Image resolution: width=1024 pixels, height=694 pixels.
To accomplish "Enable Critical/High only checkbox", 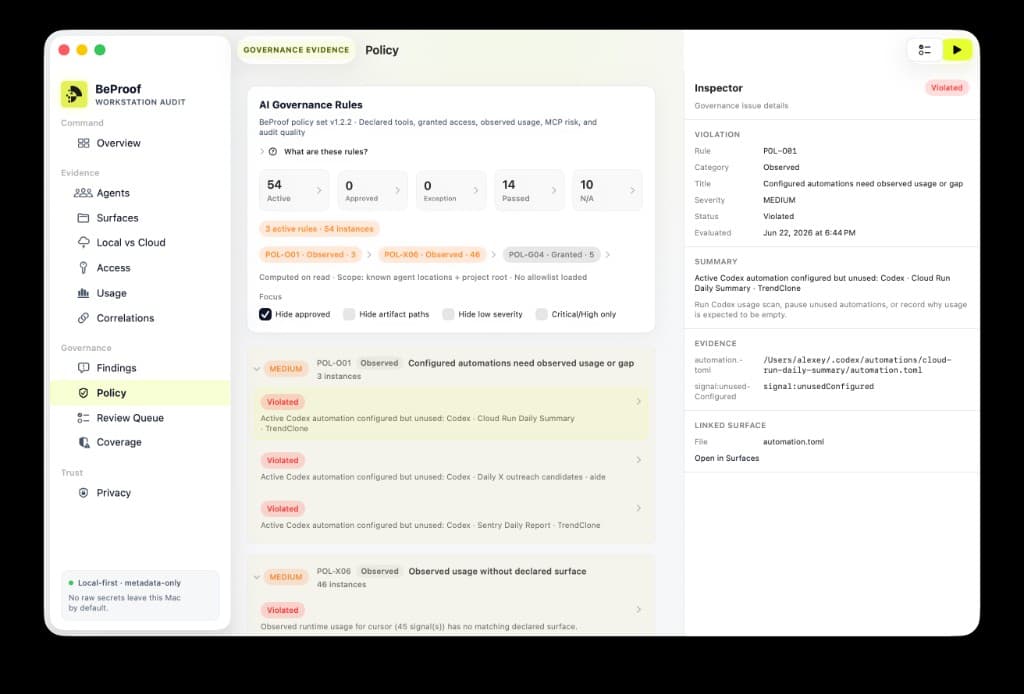I will click(x=541, y=314).
